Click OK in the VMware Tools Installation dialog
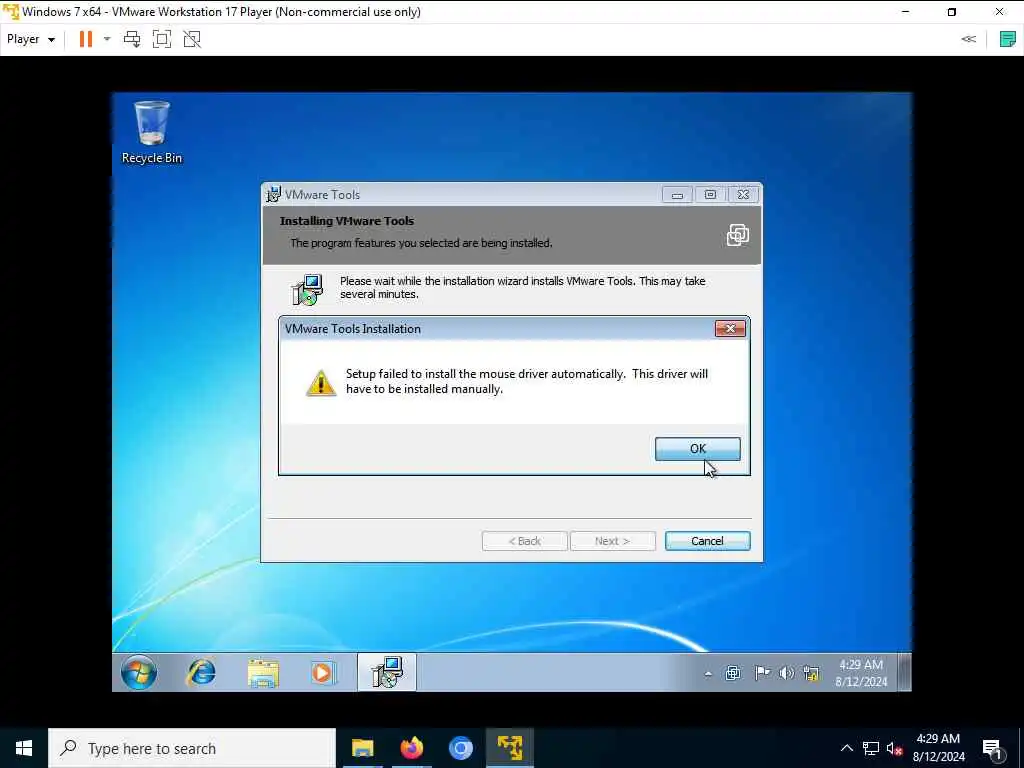1024x768 pixels. click(x=697, y=449)
